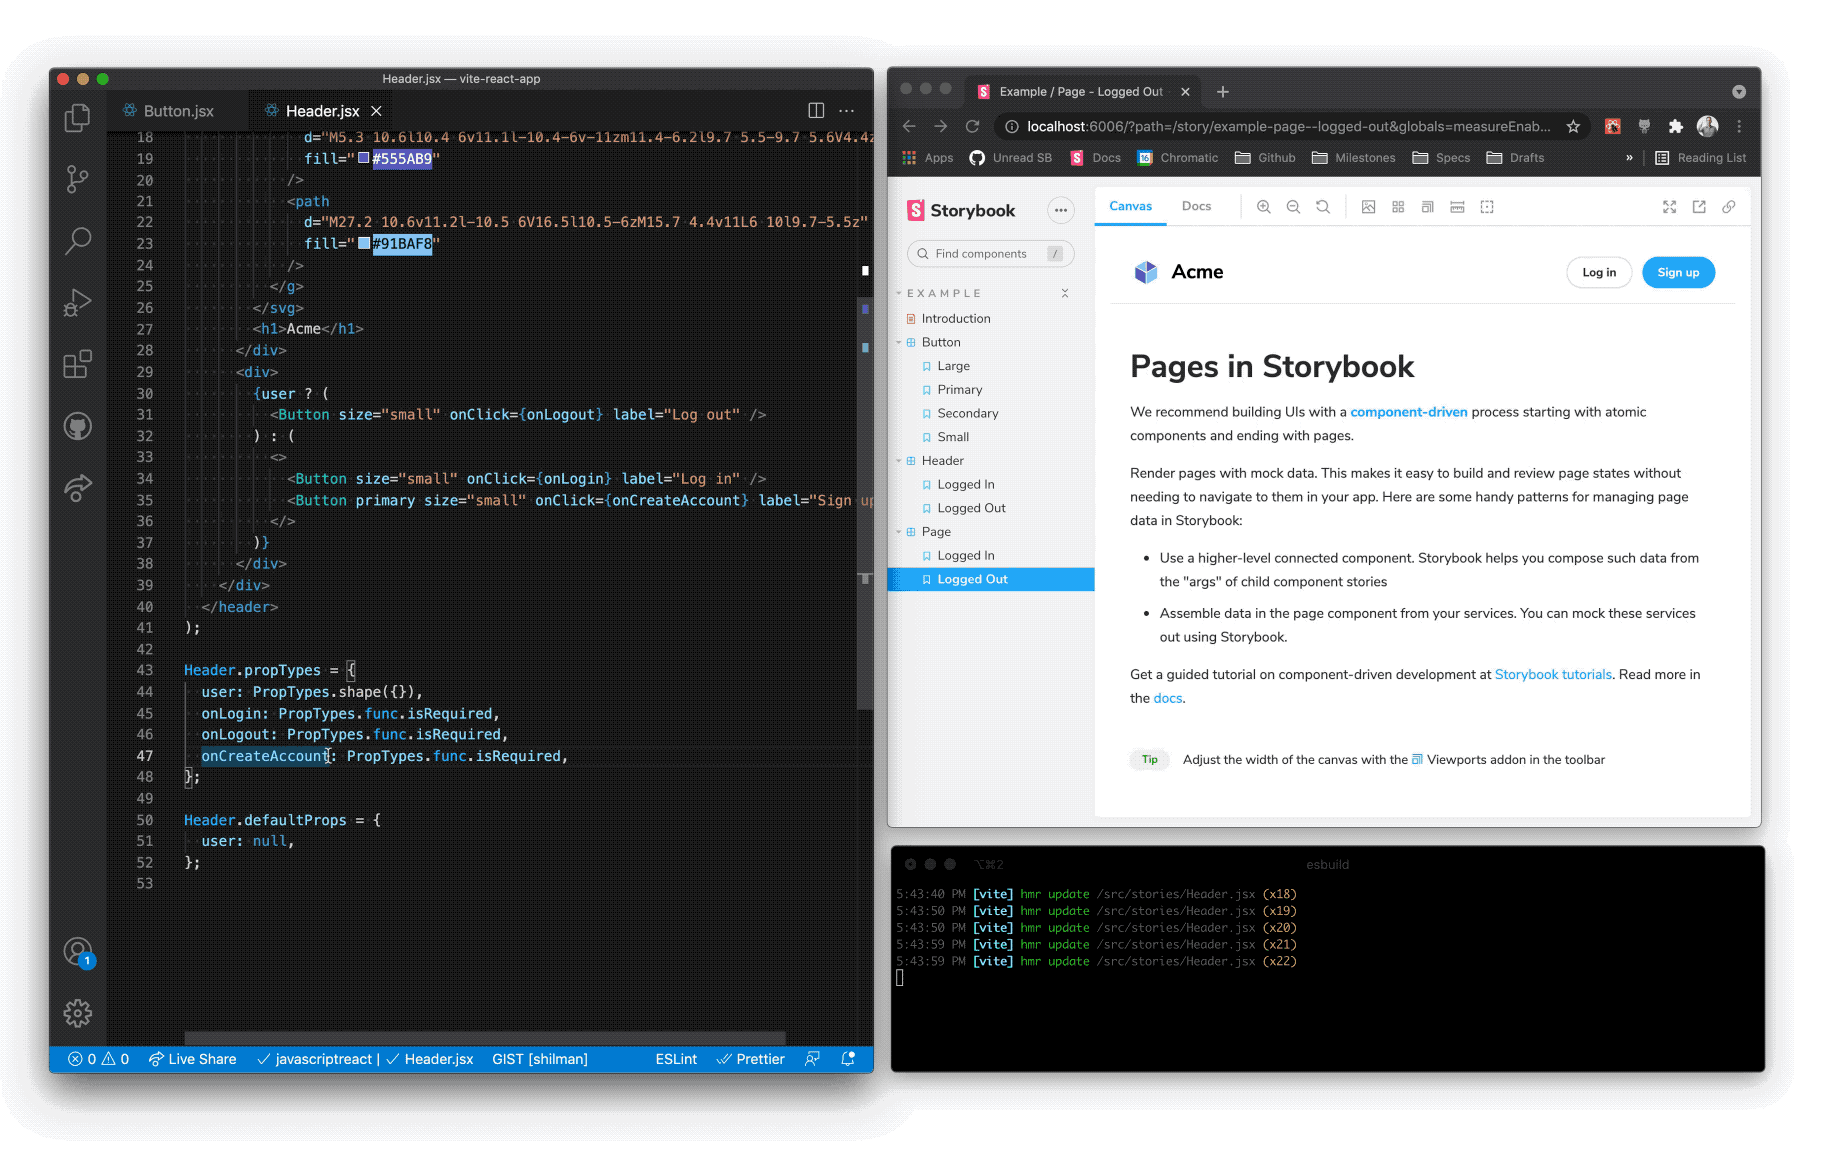Open the Storybook tutorials link
This screenshot has height=1152, width=1830.
[x=1553, y=675]
